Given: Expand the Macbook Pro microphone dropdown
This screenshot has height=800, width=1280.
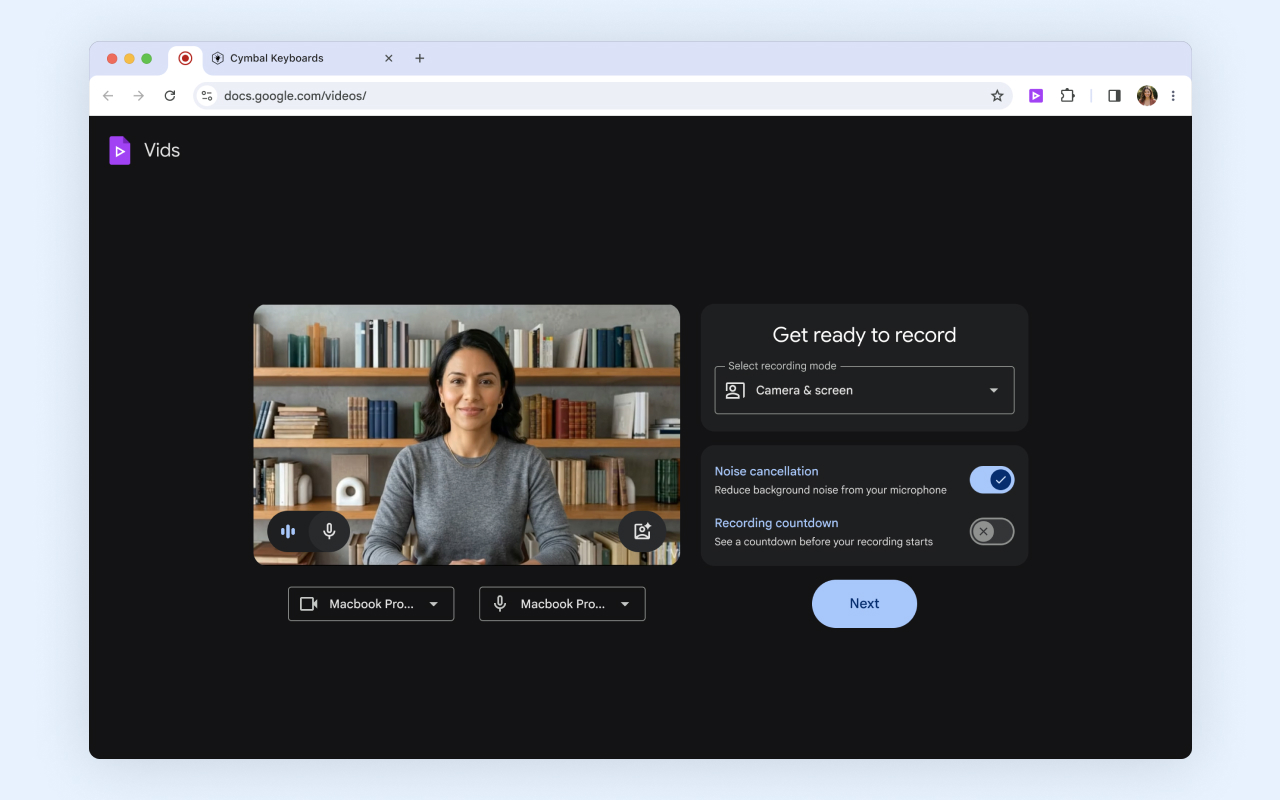Looking at the screenshot, I should (x=624, y=603).
